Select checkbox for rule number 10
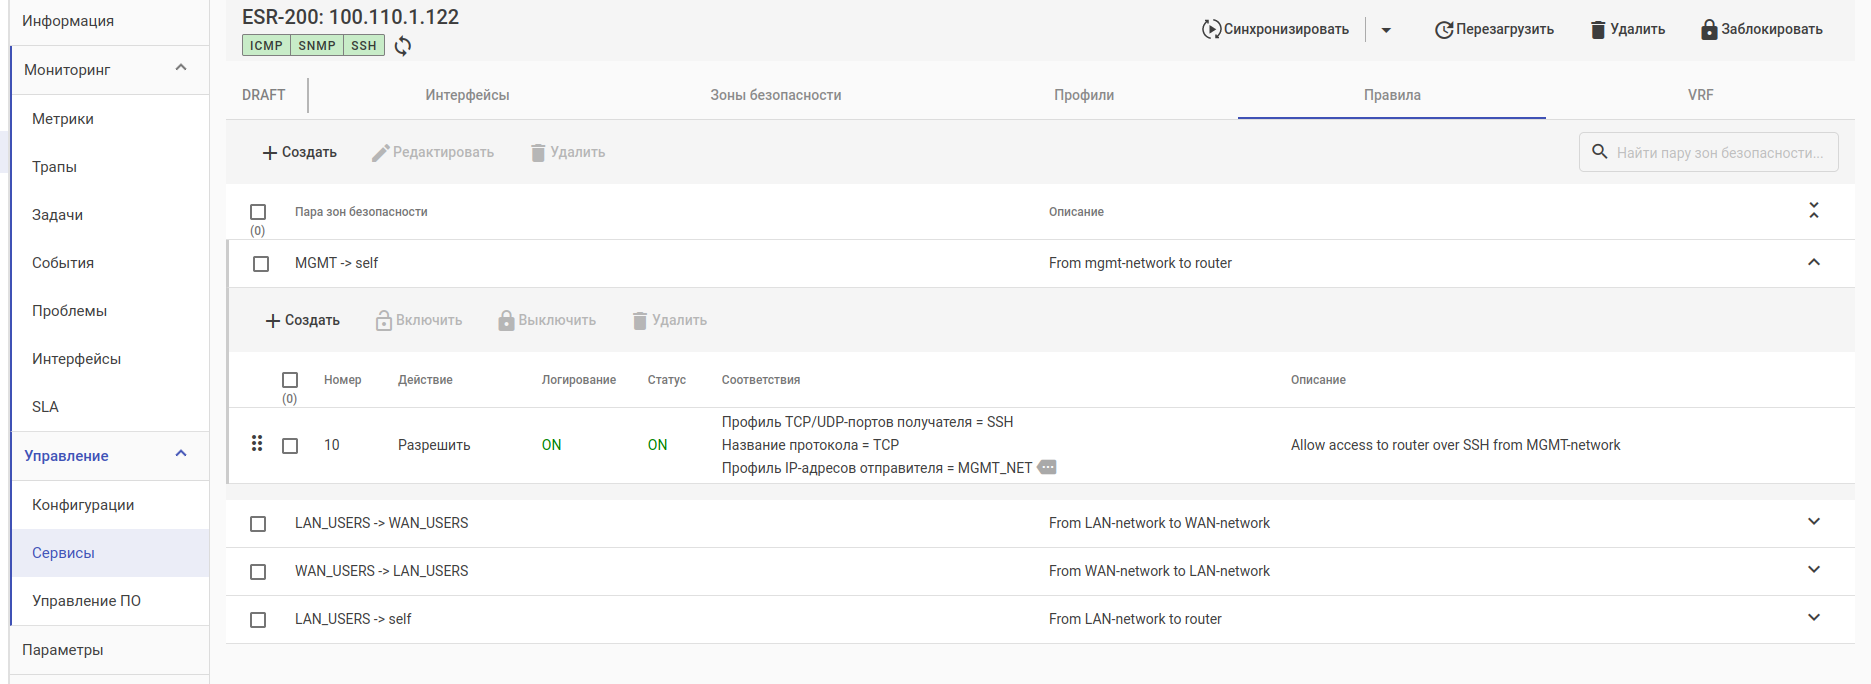Screen dimensions: 1871x684 point(290,446)
